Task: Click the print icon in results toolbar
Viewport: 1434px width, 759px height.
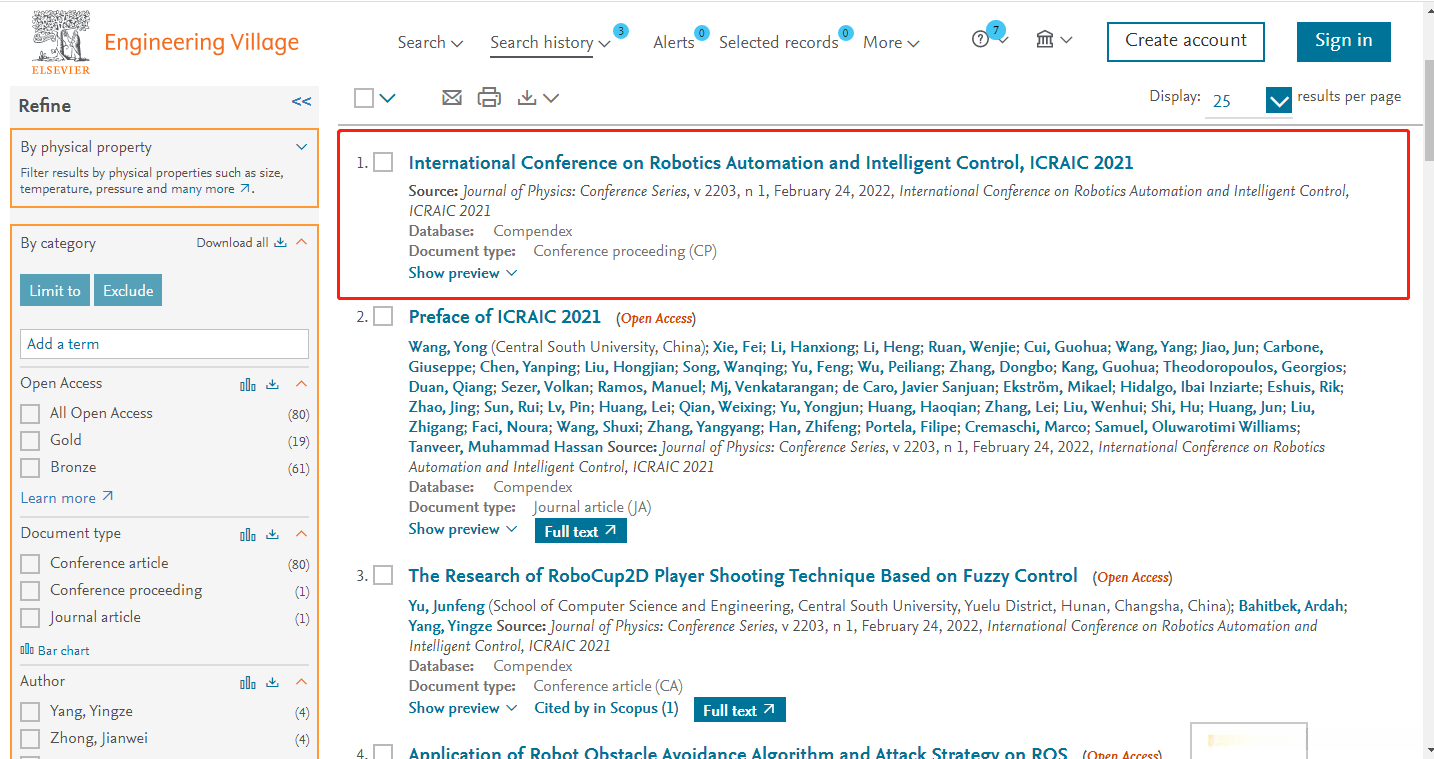Action: [489, 97]
